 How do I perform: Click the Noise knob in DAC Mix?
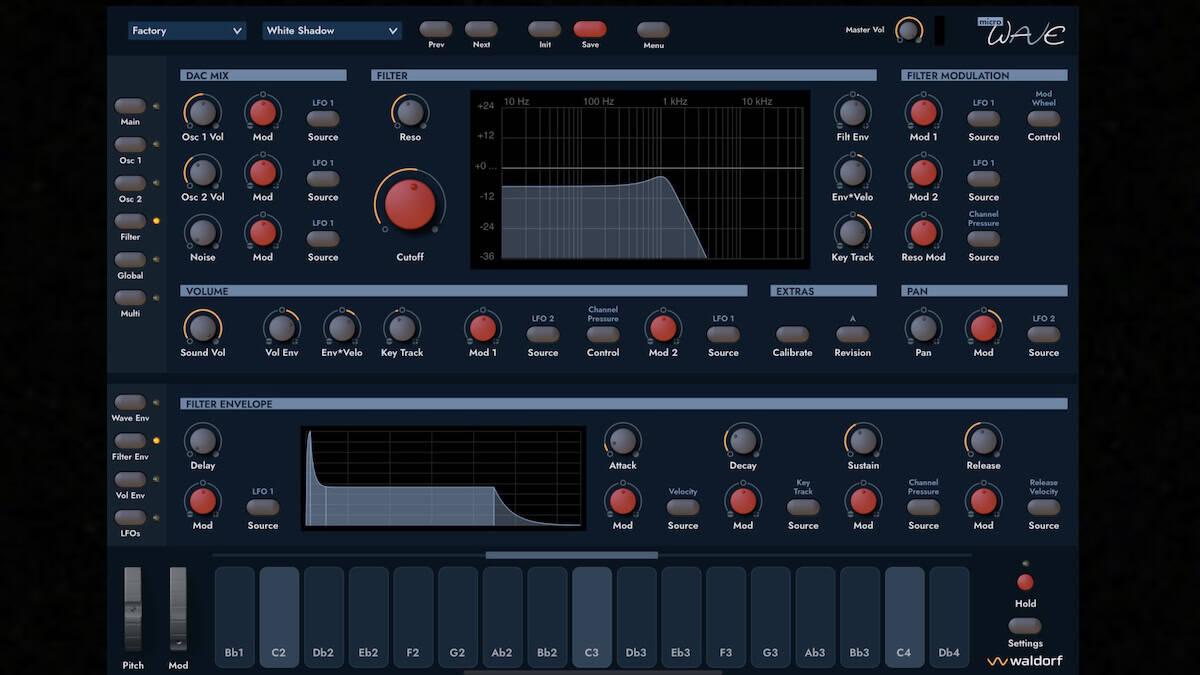202,232
